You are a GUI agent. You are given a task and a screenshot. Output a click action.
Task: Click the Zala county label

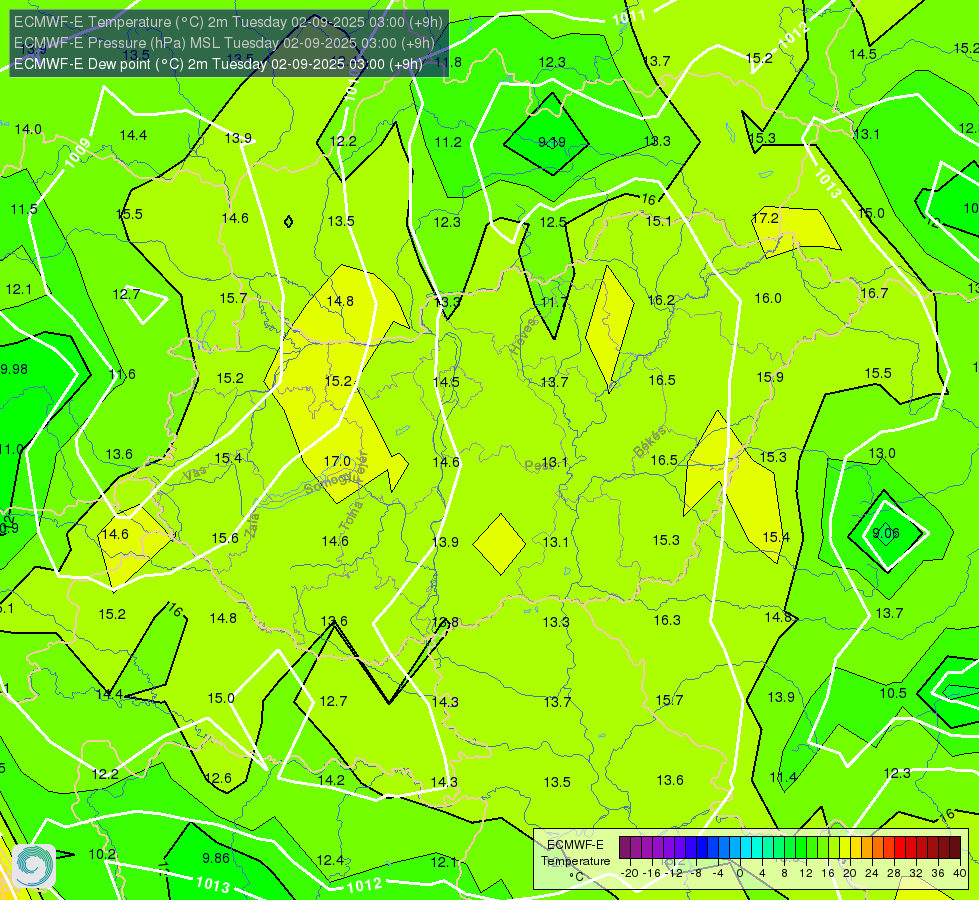tap(252, 525)
